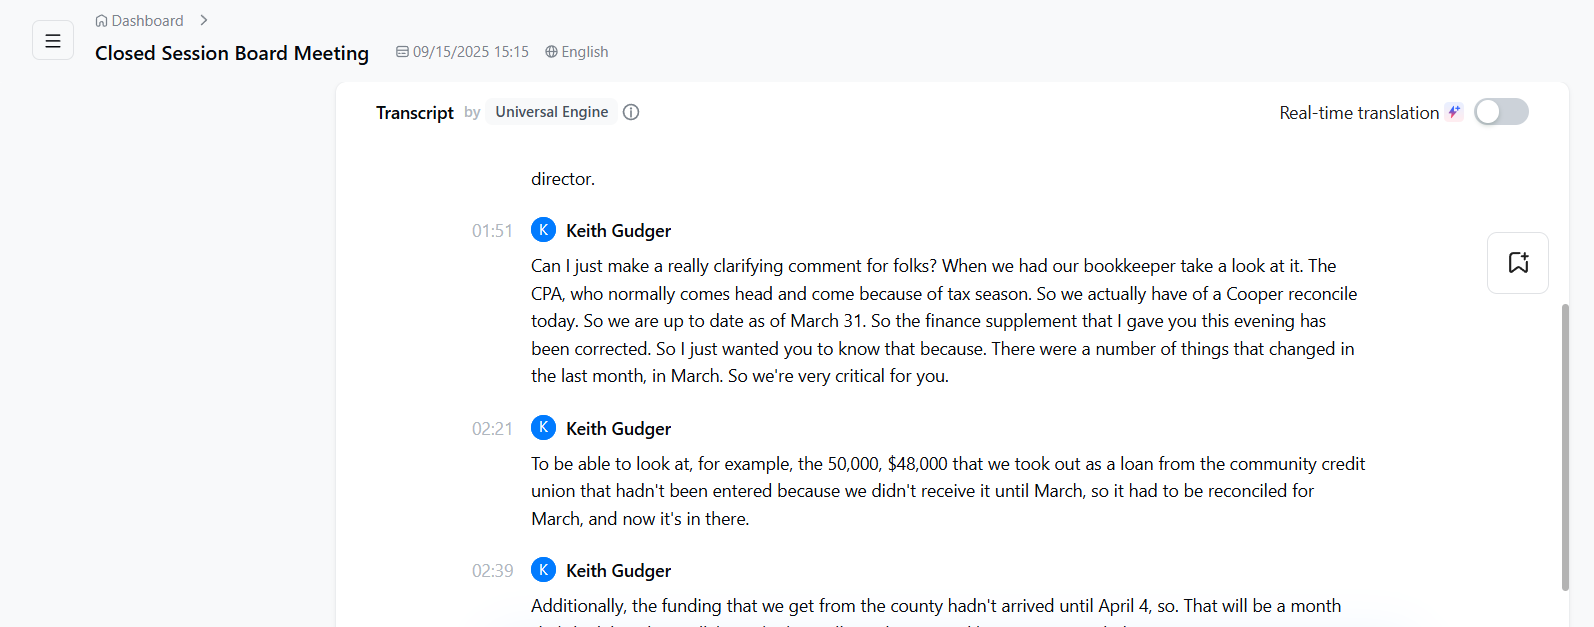The image size is (1594, 627).
Task: Click the Universal Engine info icon
Action: tap(631, 112)
